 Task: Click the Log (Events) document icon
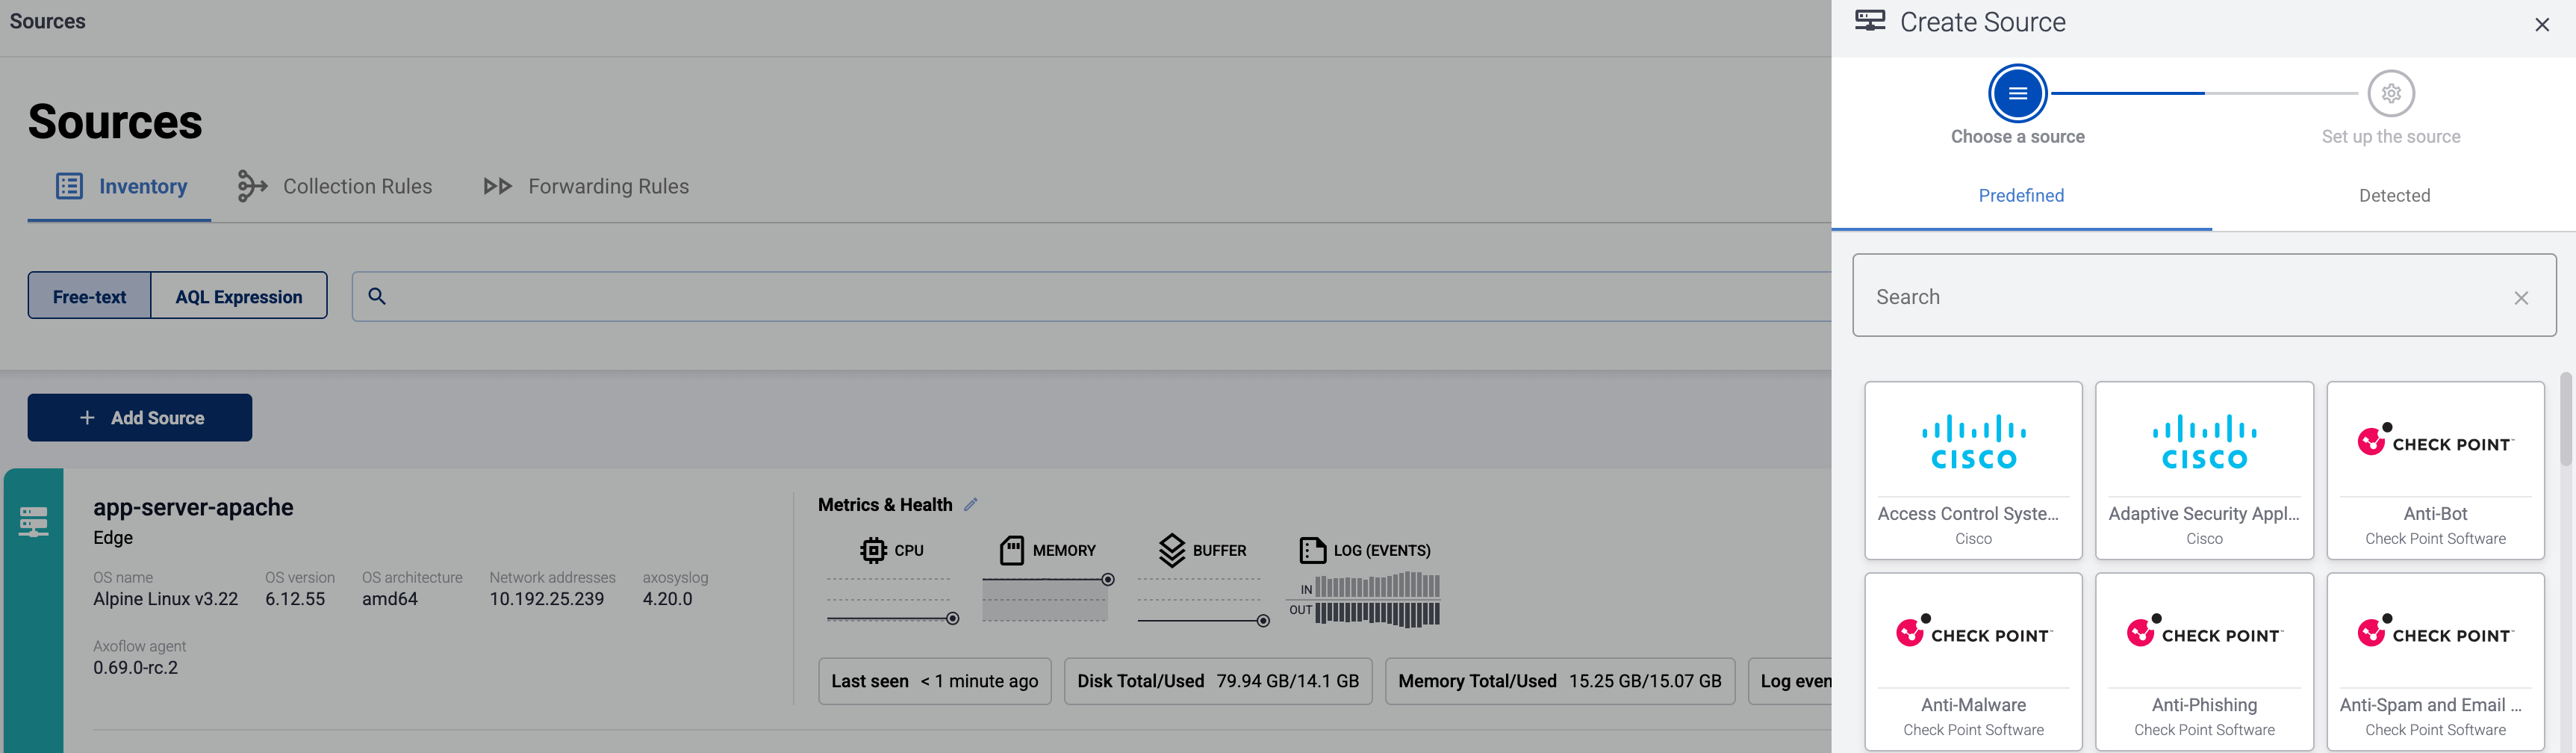1312,550
